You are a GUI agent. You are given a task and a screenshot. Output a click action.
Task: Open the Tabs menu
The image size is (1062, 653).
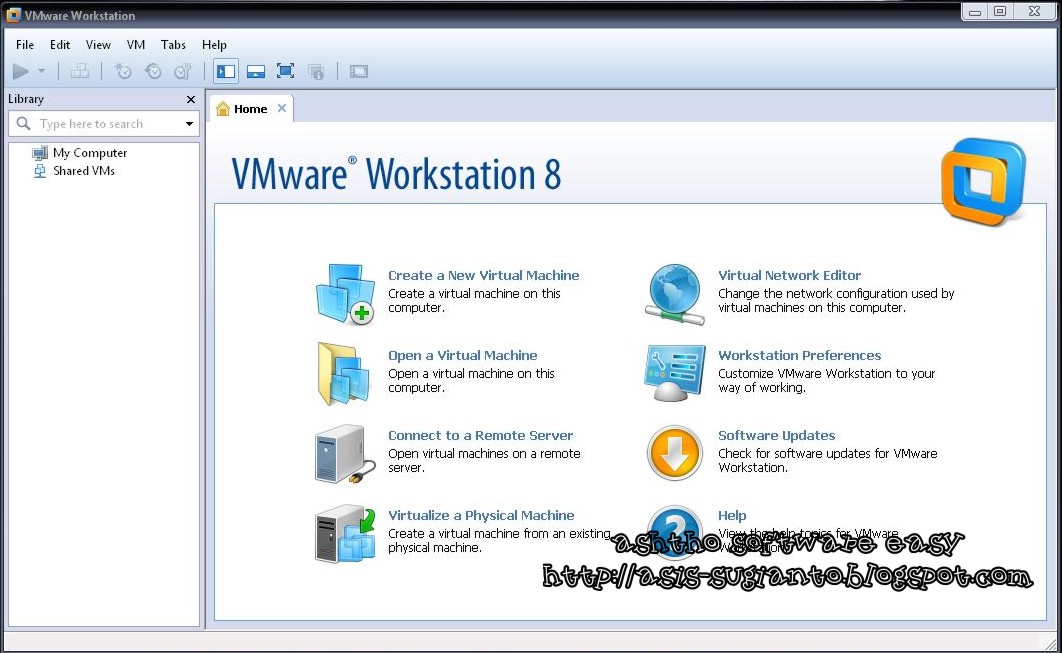[173, 45]
